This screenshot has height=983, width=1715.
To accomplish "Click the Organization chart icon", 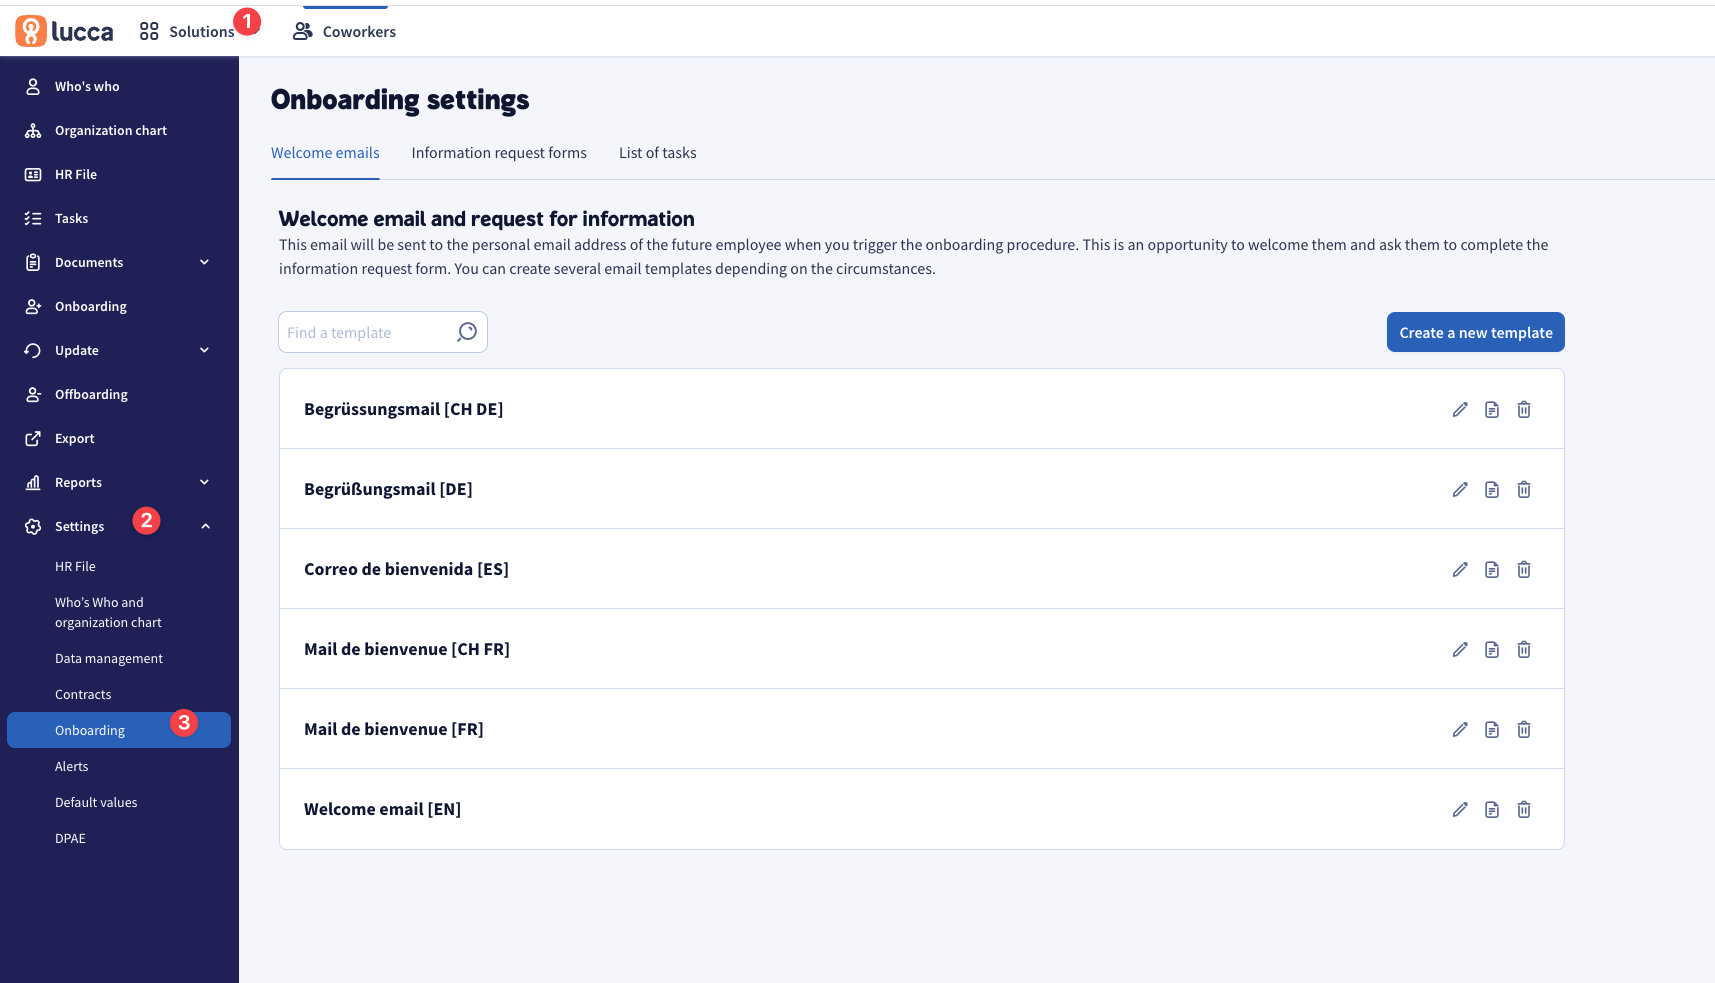I will (x=33, y=130).
